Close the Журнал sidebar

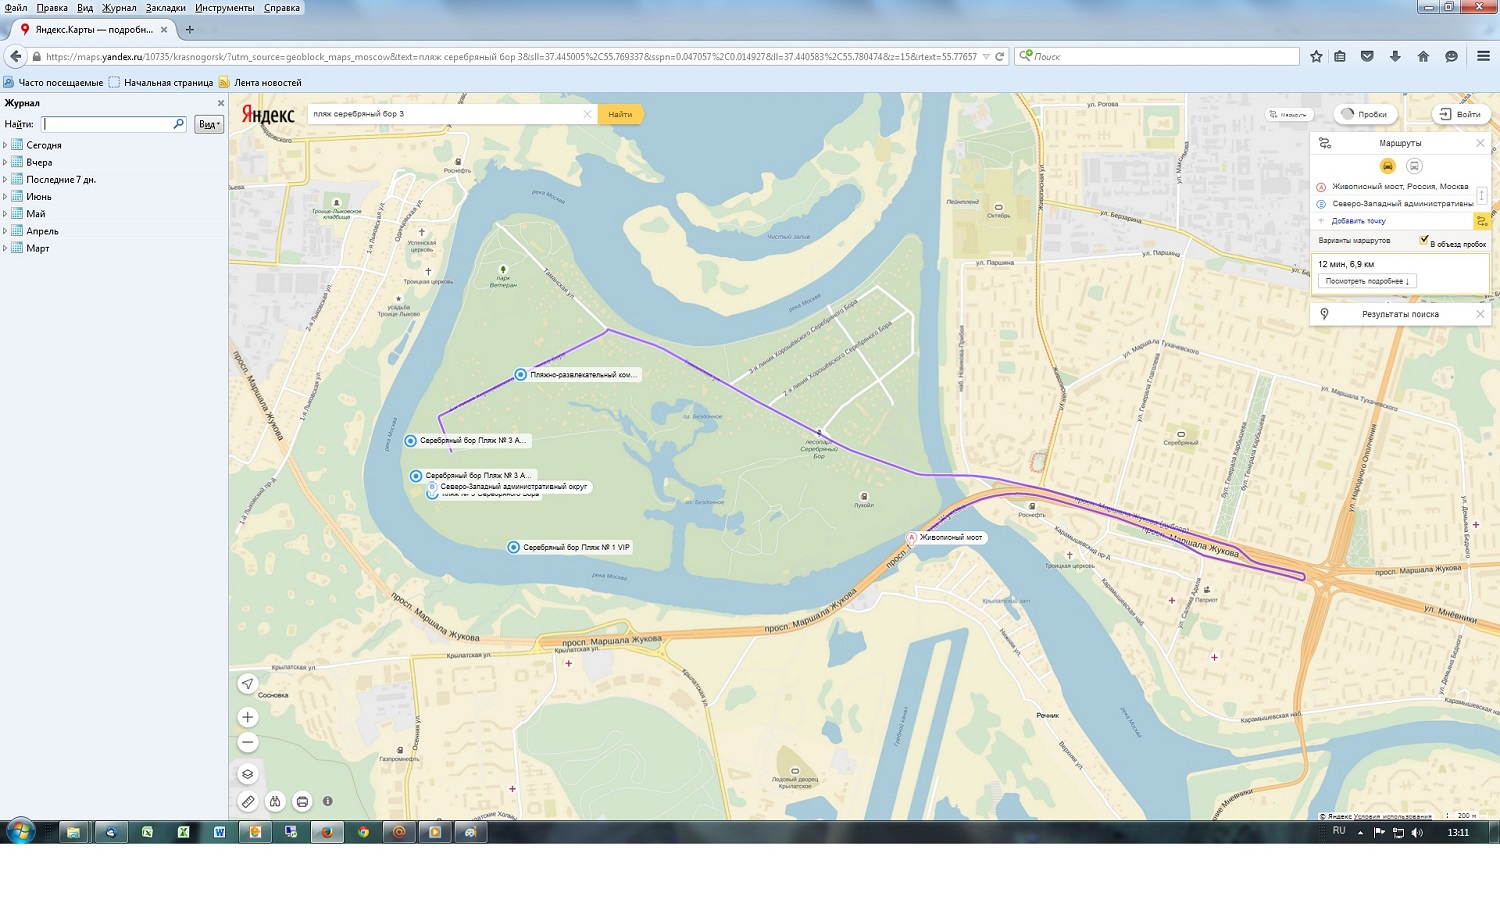[x=221, y=103]
